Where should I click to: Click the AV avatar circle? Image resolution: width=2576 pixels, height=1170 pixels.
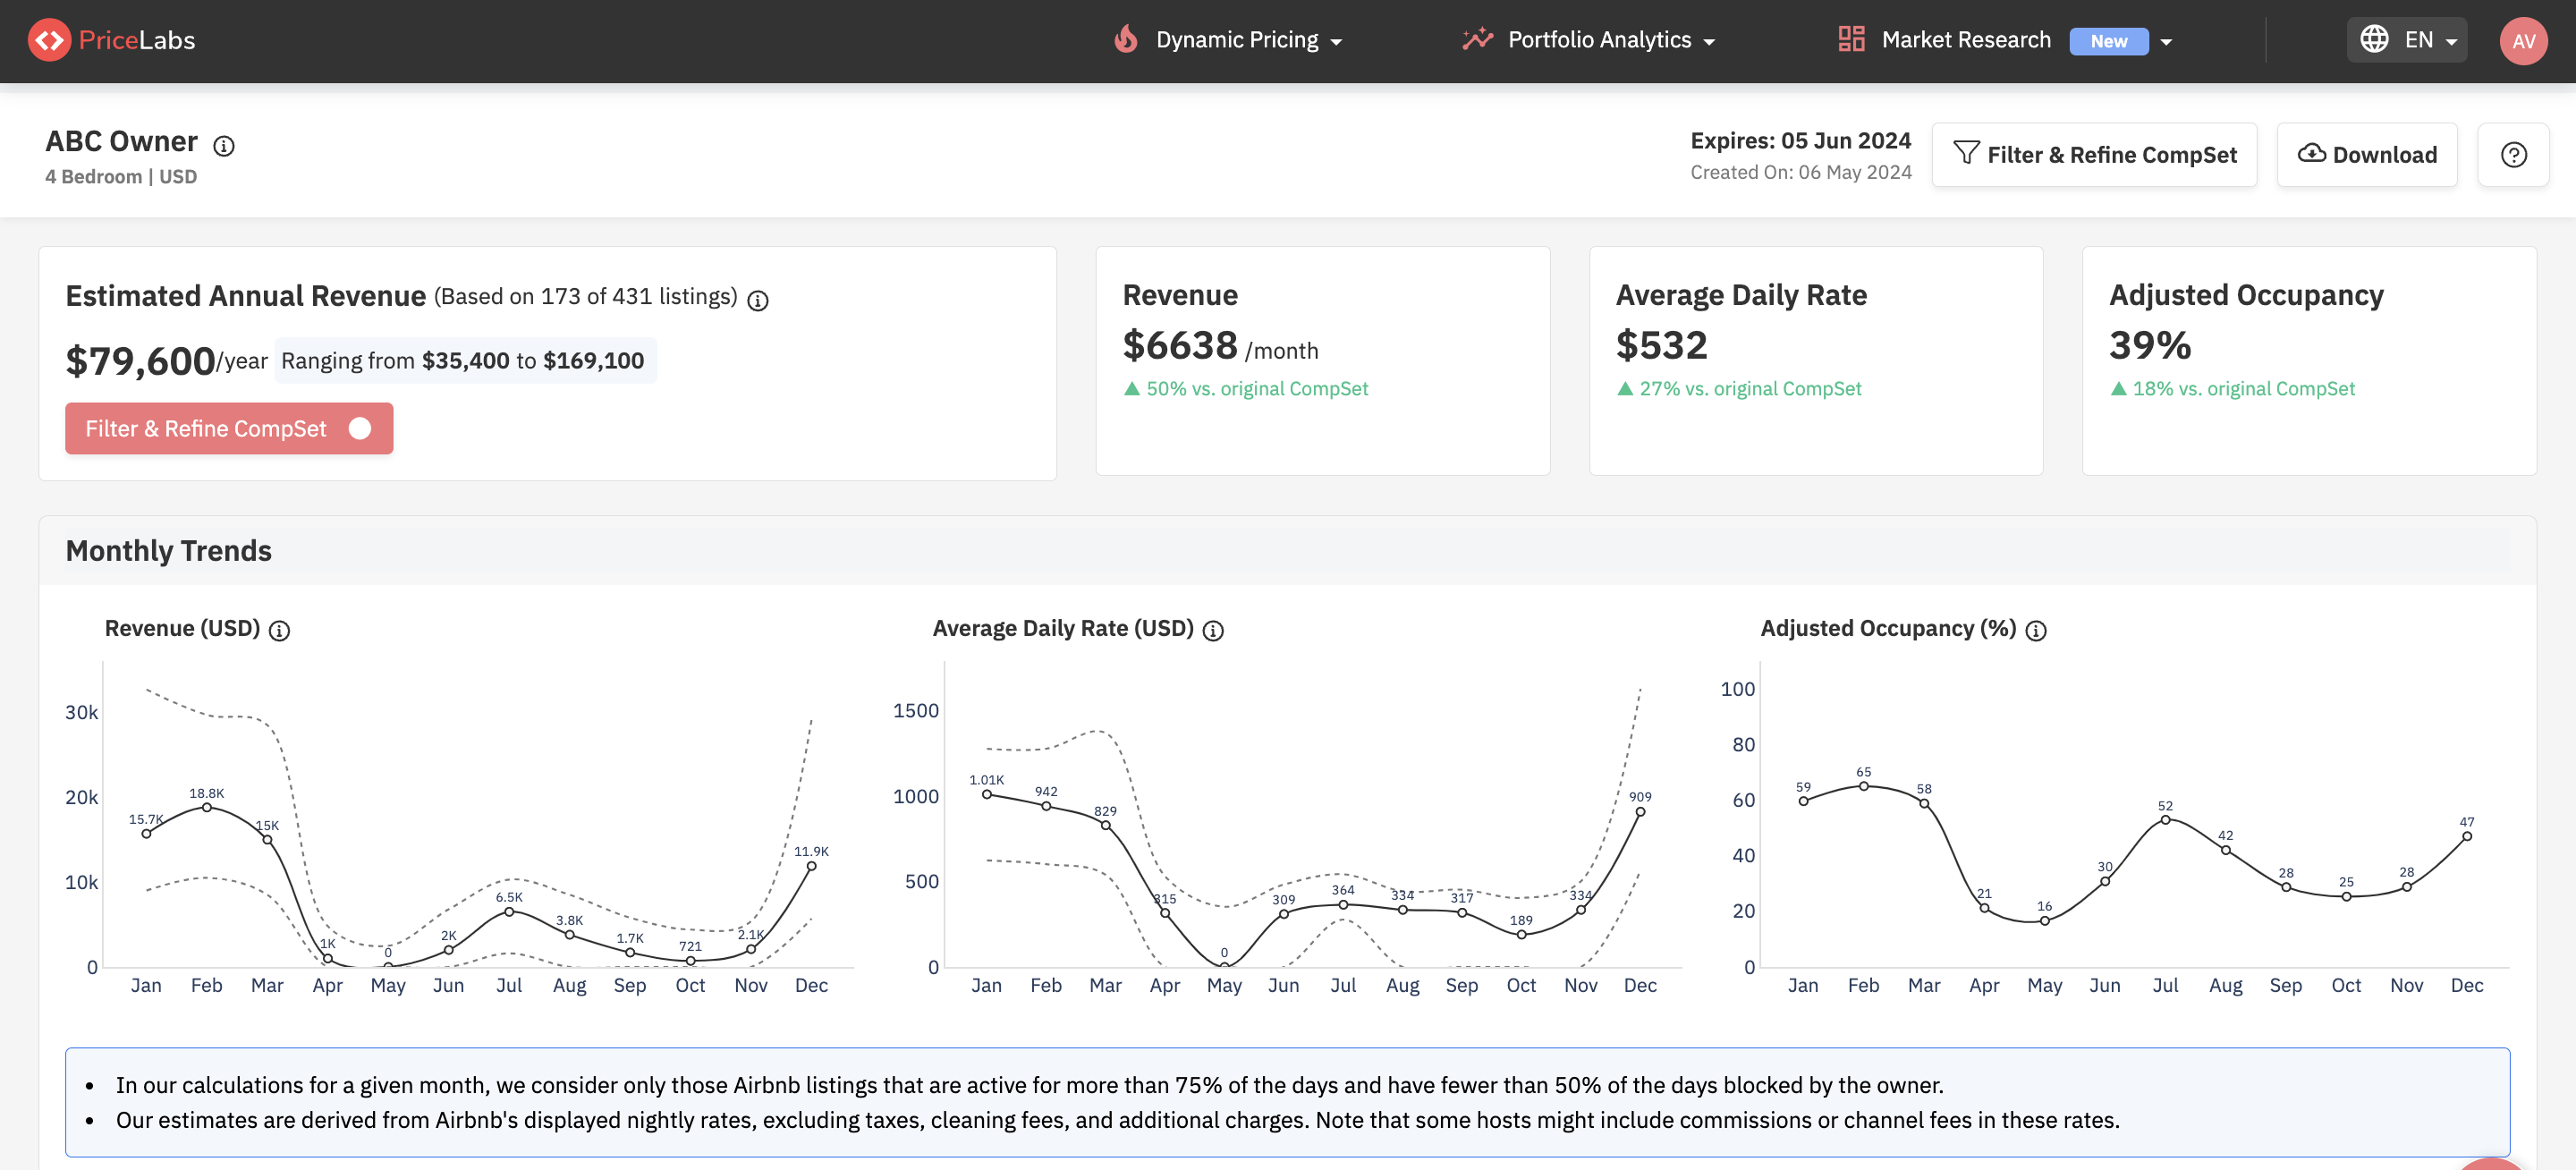(2524, 41)
